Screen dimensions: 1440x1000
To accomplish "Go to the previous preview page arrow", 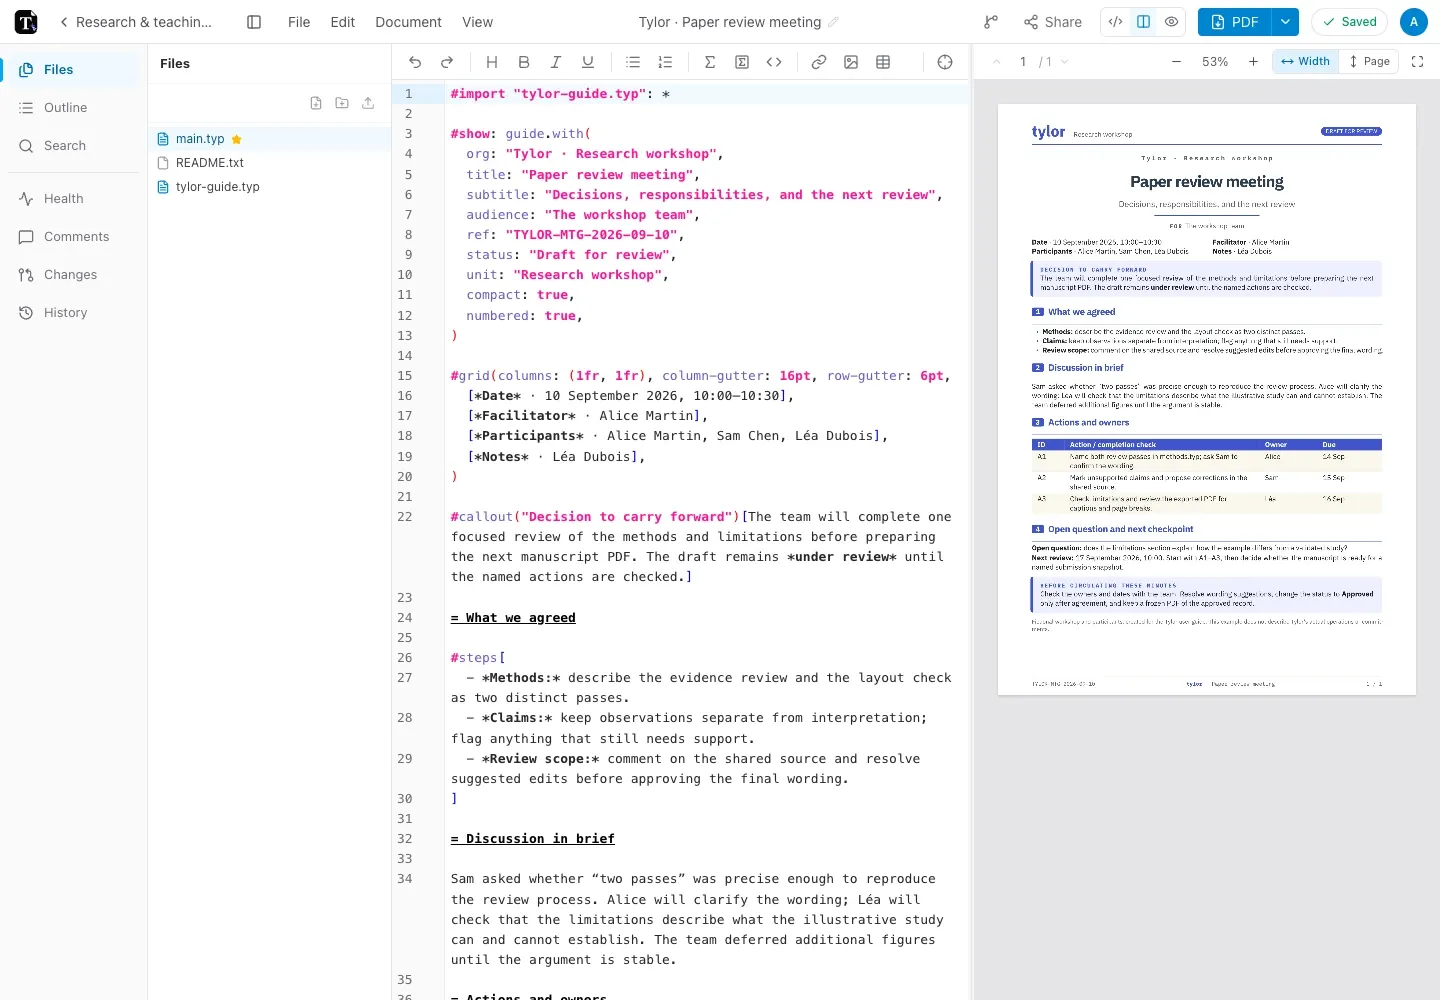I will click(996, 61).
